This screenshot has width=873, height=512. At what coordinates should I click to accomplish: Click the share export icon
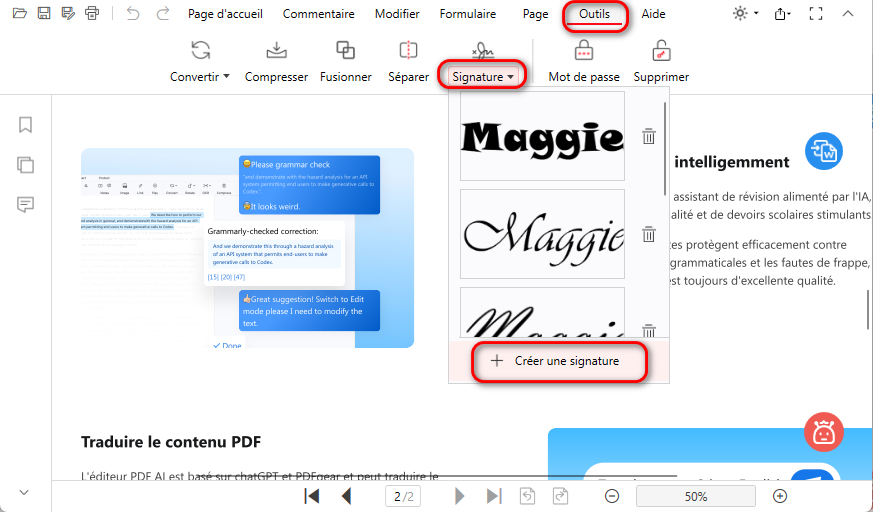tap(782, 13)
